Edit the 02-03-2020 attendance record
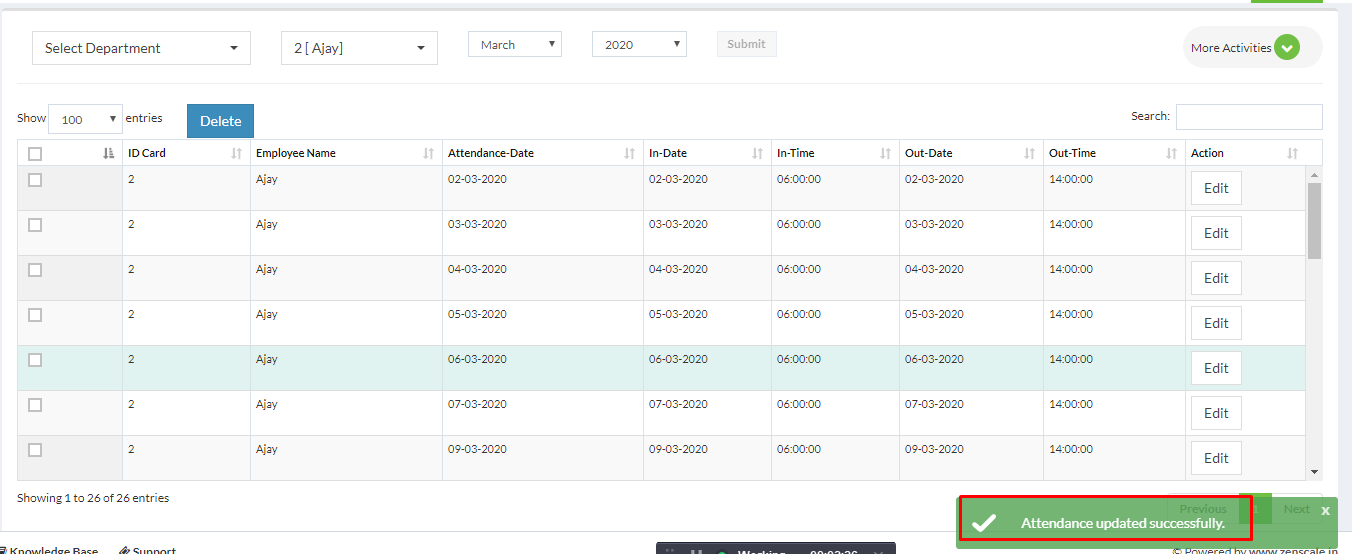This screenshot has width=1352, height=554. [x=1216, y=188]
